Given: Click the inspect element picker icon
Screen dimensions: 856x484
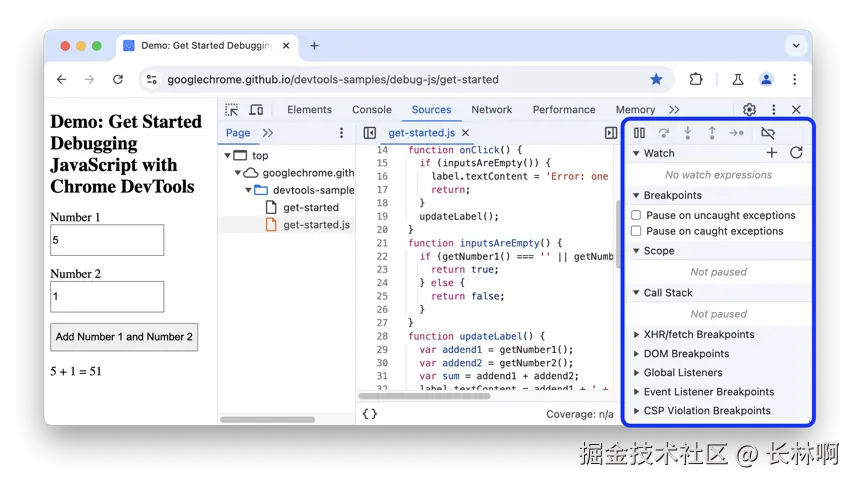Looking at the screenshot, I should coord(231,110).
